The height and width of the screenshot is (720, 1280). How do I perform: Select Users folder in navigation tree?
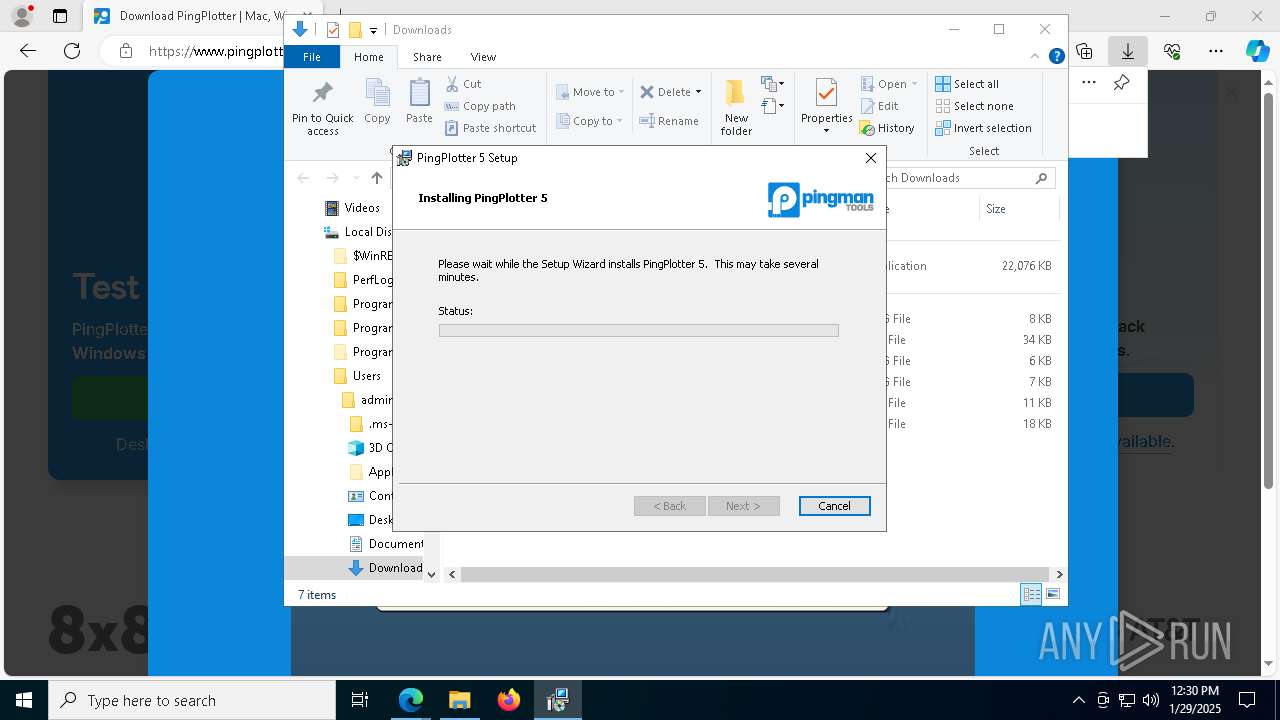point(357,376)
